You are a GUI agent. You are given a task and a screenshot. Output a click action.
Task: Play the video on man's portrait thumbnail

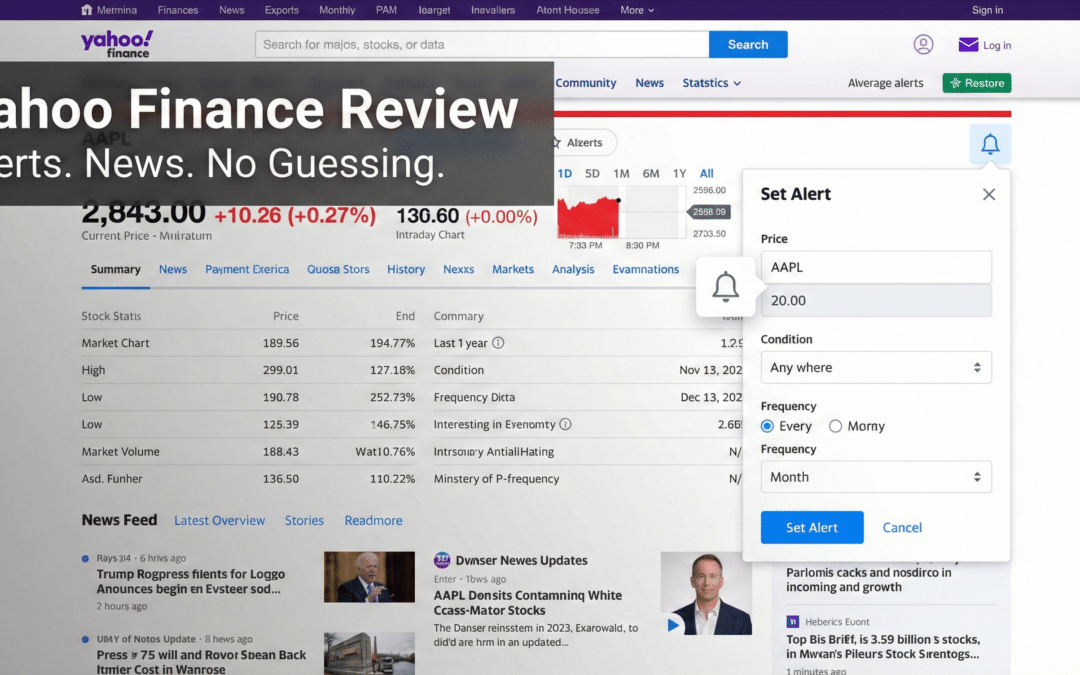(x=673, y=625)
